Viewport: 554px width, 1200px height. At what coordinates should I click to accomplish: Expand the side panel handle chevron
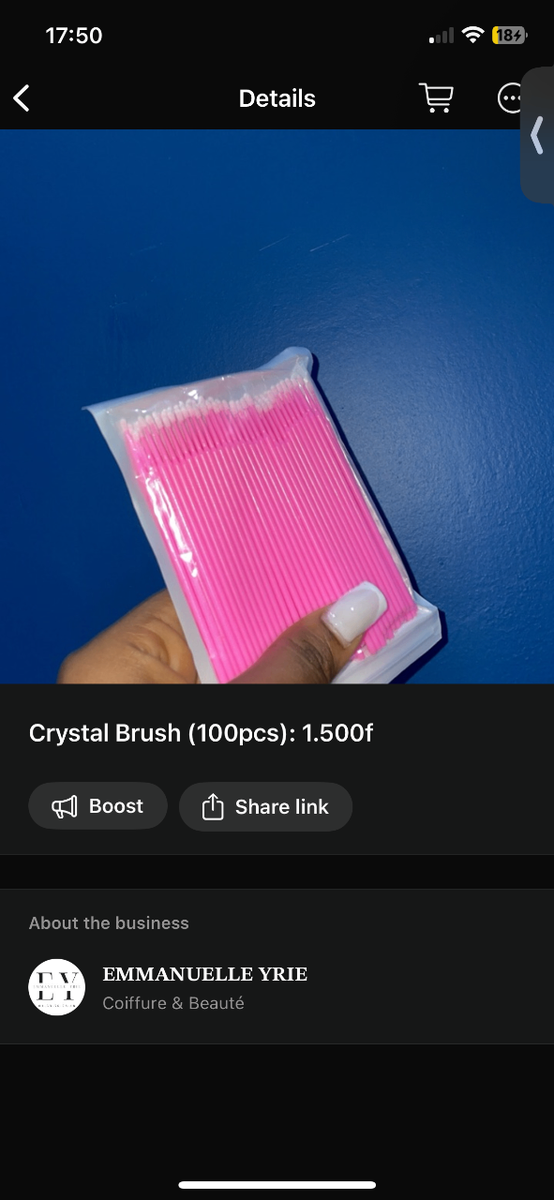point(537,135)
